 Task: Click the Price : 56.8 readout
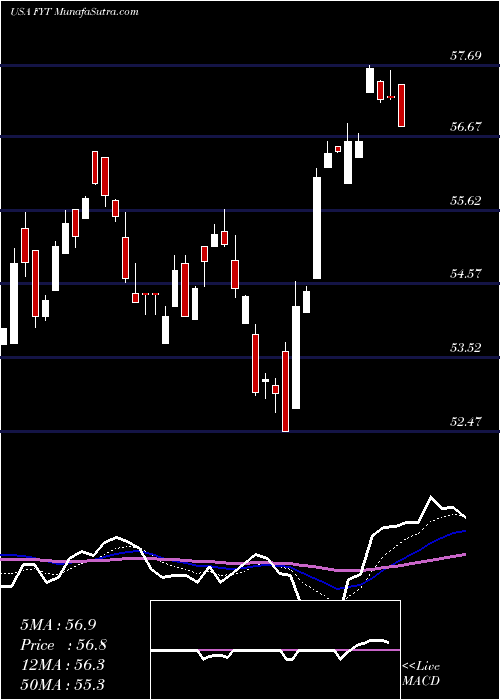point(63,645)
